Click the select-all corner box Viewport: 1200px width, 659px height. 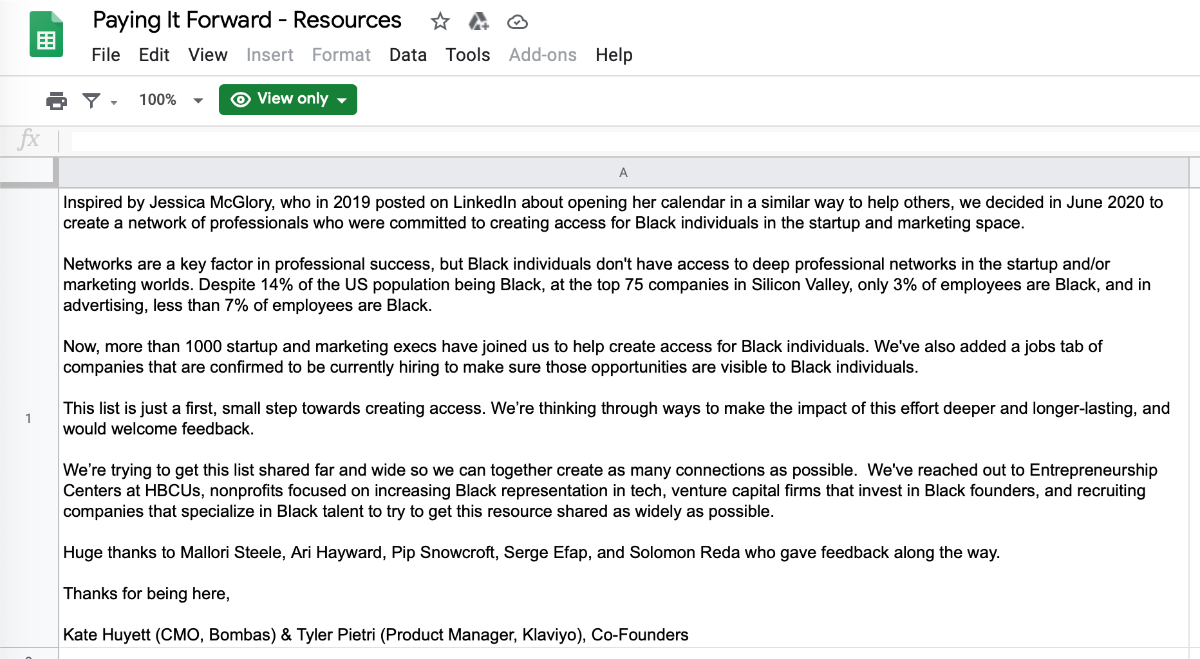coord(28,172)
